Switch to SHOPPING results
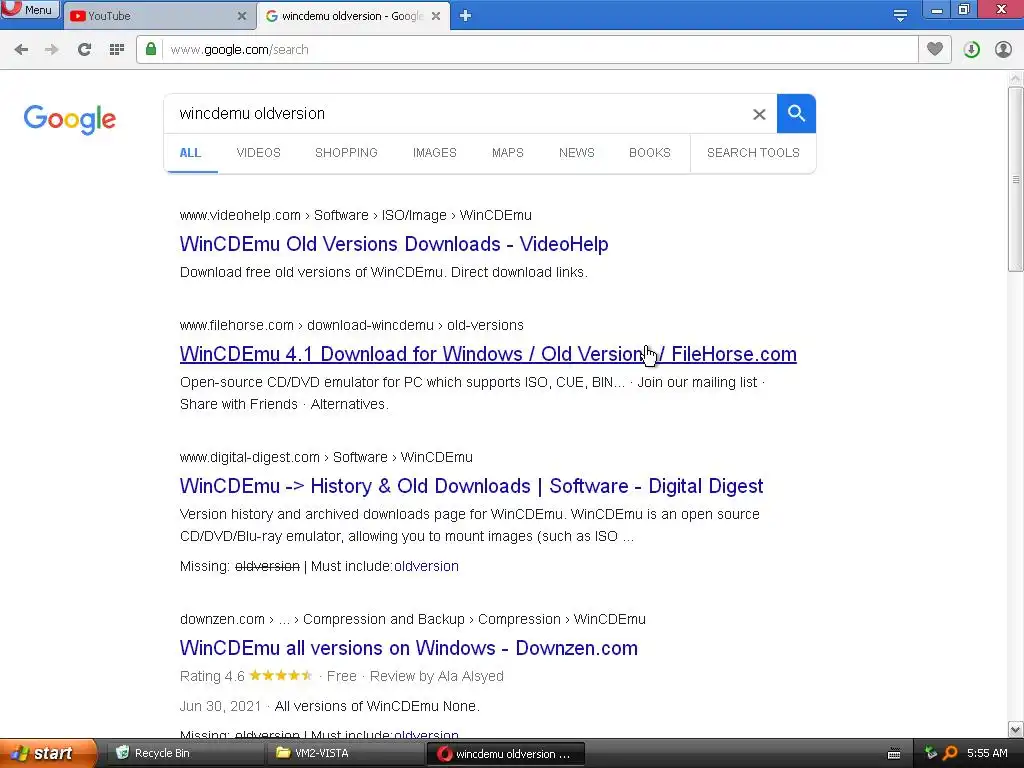 coord(346,153)
